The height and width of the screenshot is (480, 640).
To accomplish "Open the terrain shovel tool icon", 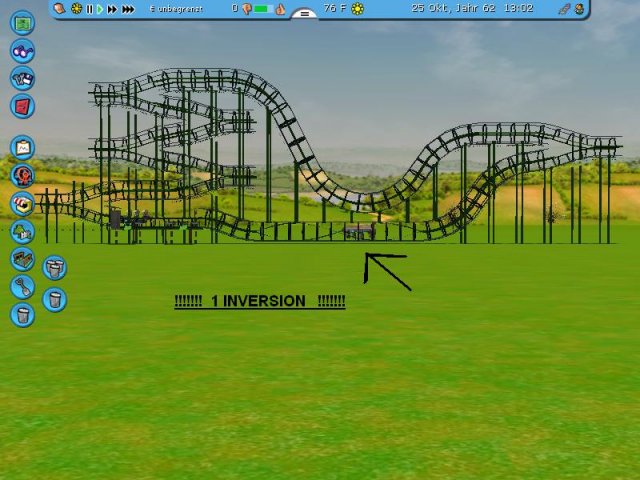I will pos(22,287).
